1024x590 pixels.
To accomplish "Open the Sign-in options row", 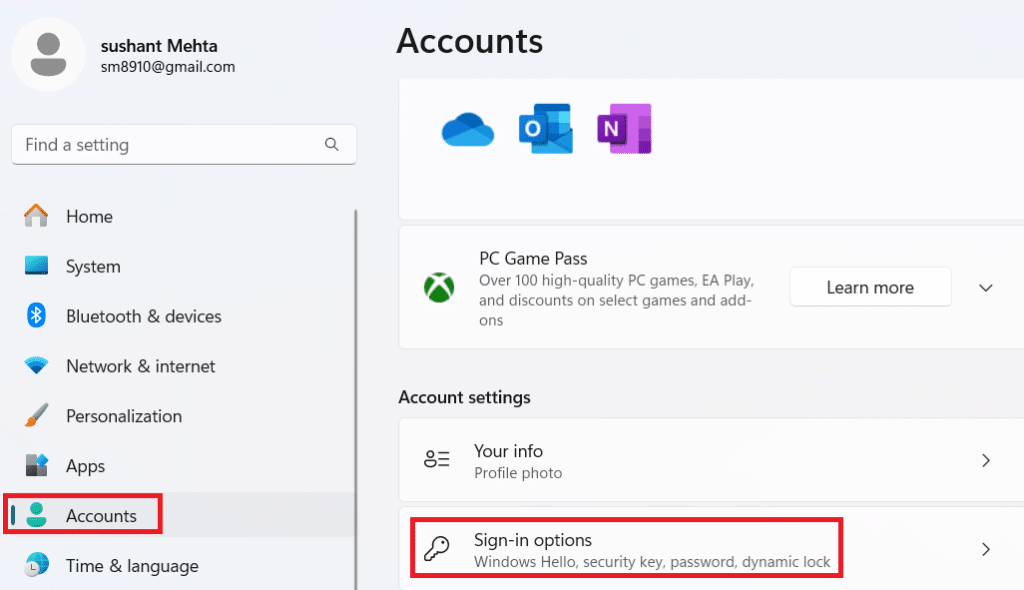I will [711, 549].
